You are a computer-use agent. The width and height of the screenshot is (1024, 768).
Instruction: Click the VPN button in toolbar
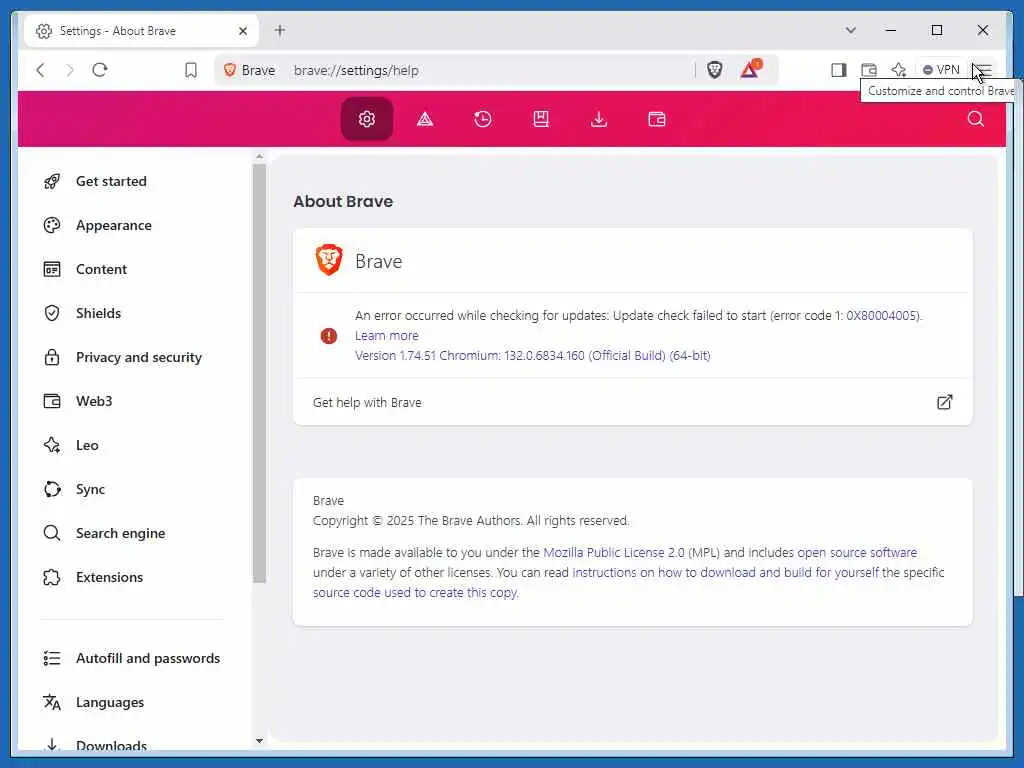[941, 70]
